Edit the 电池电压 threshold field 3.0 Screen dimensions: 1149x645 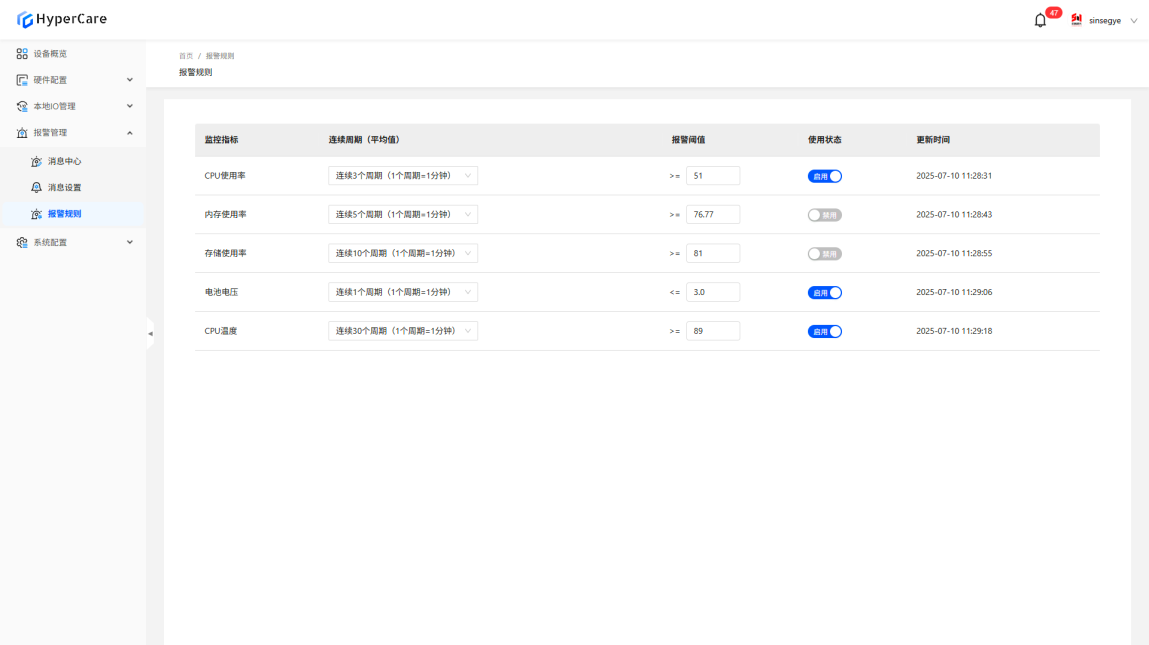point(713,292)
